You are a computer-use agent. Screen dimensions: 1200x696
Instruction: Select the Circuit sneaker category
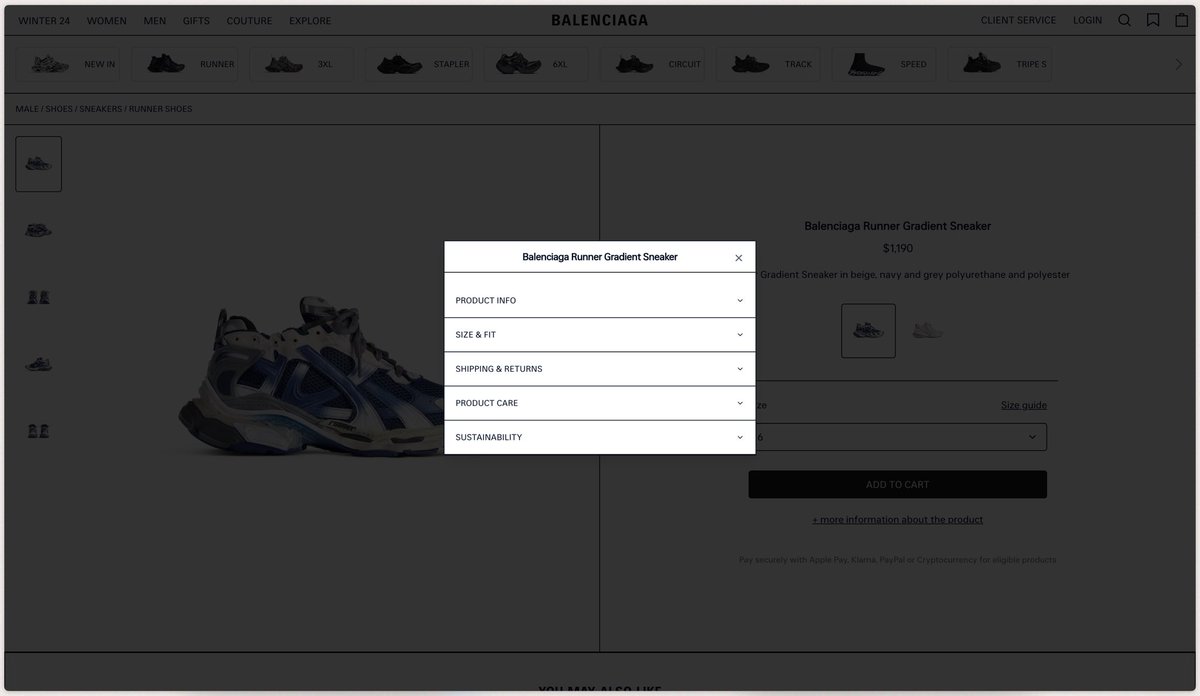tap(652, 64)
